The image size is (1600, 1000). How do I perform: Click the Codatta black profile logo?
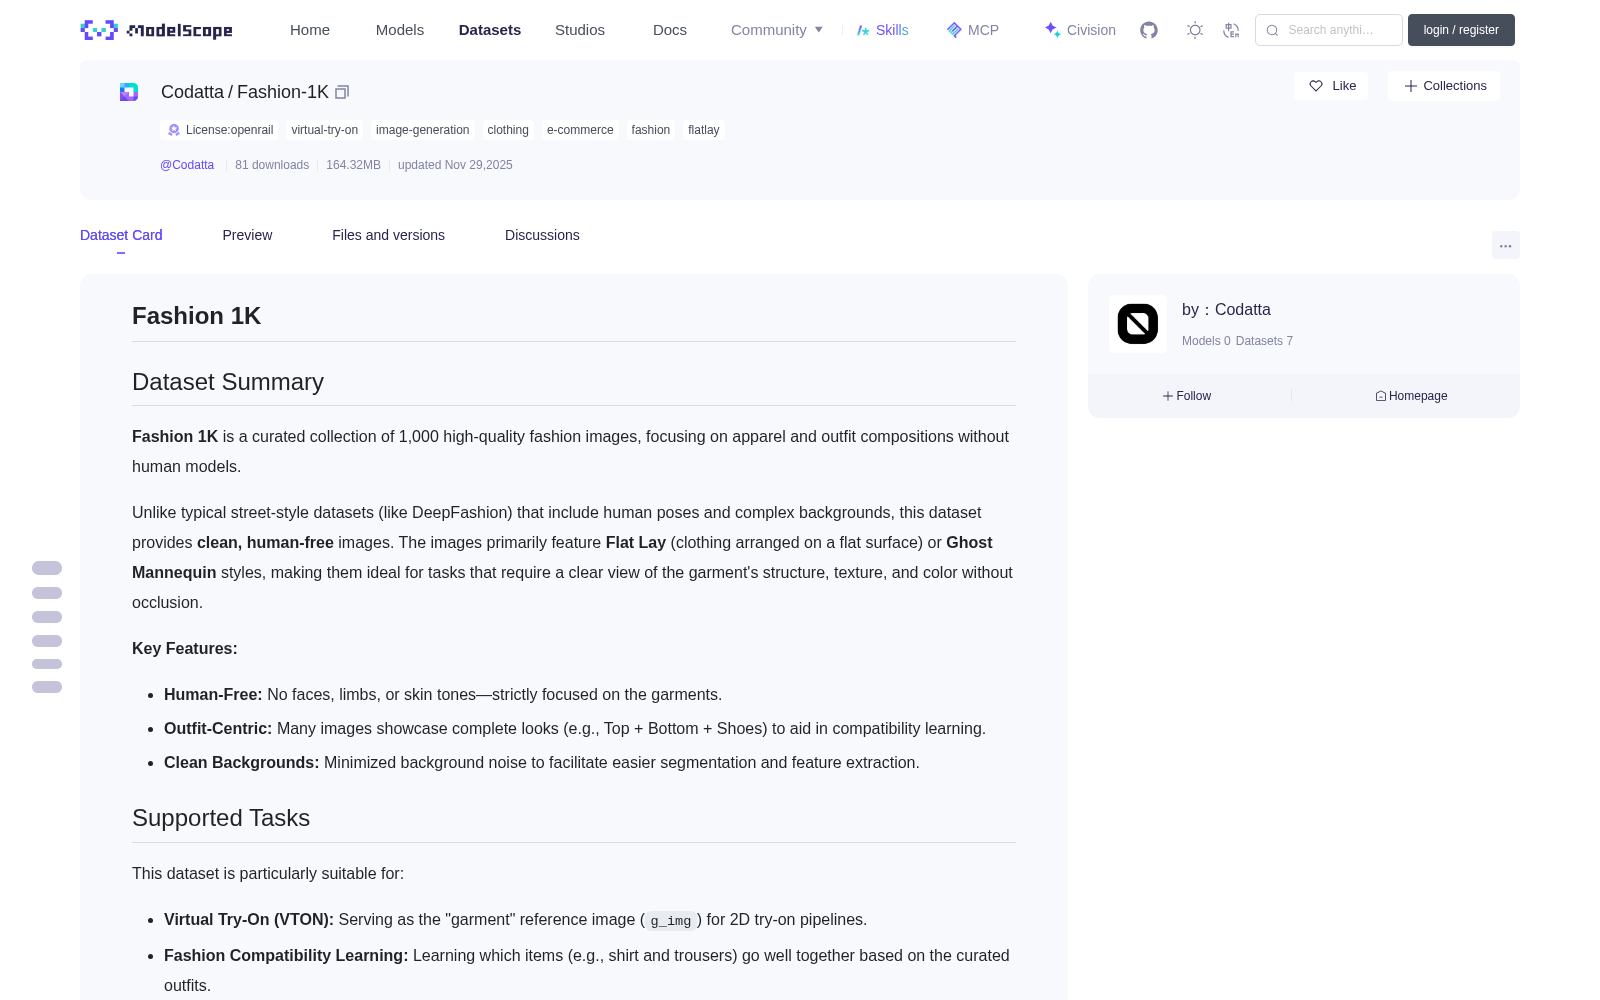(x=1138, y=324)
